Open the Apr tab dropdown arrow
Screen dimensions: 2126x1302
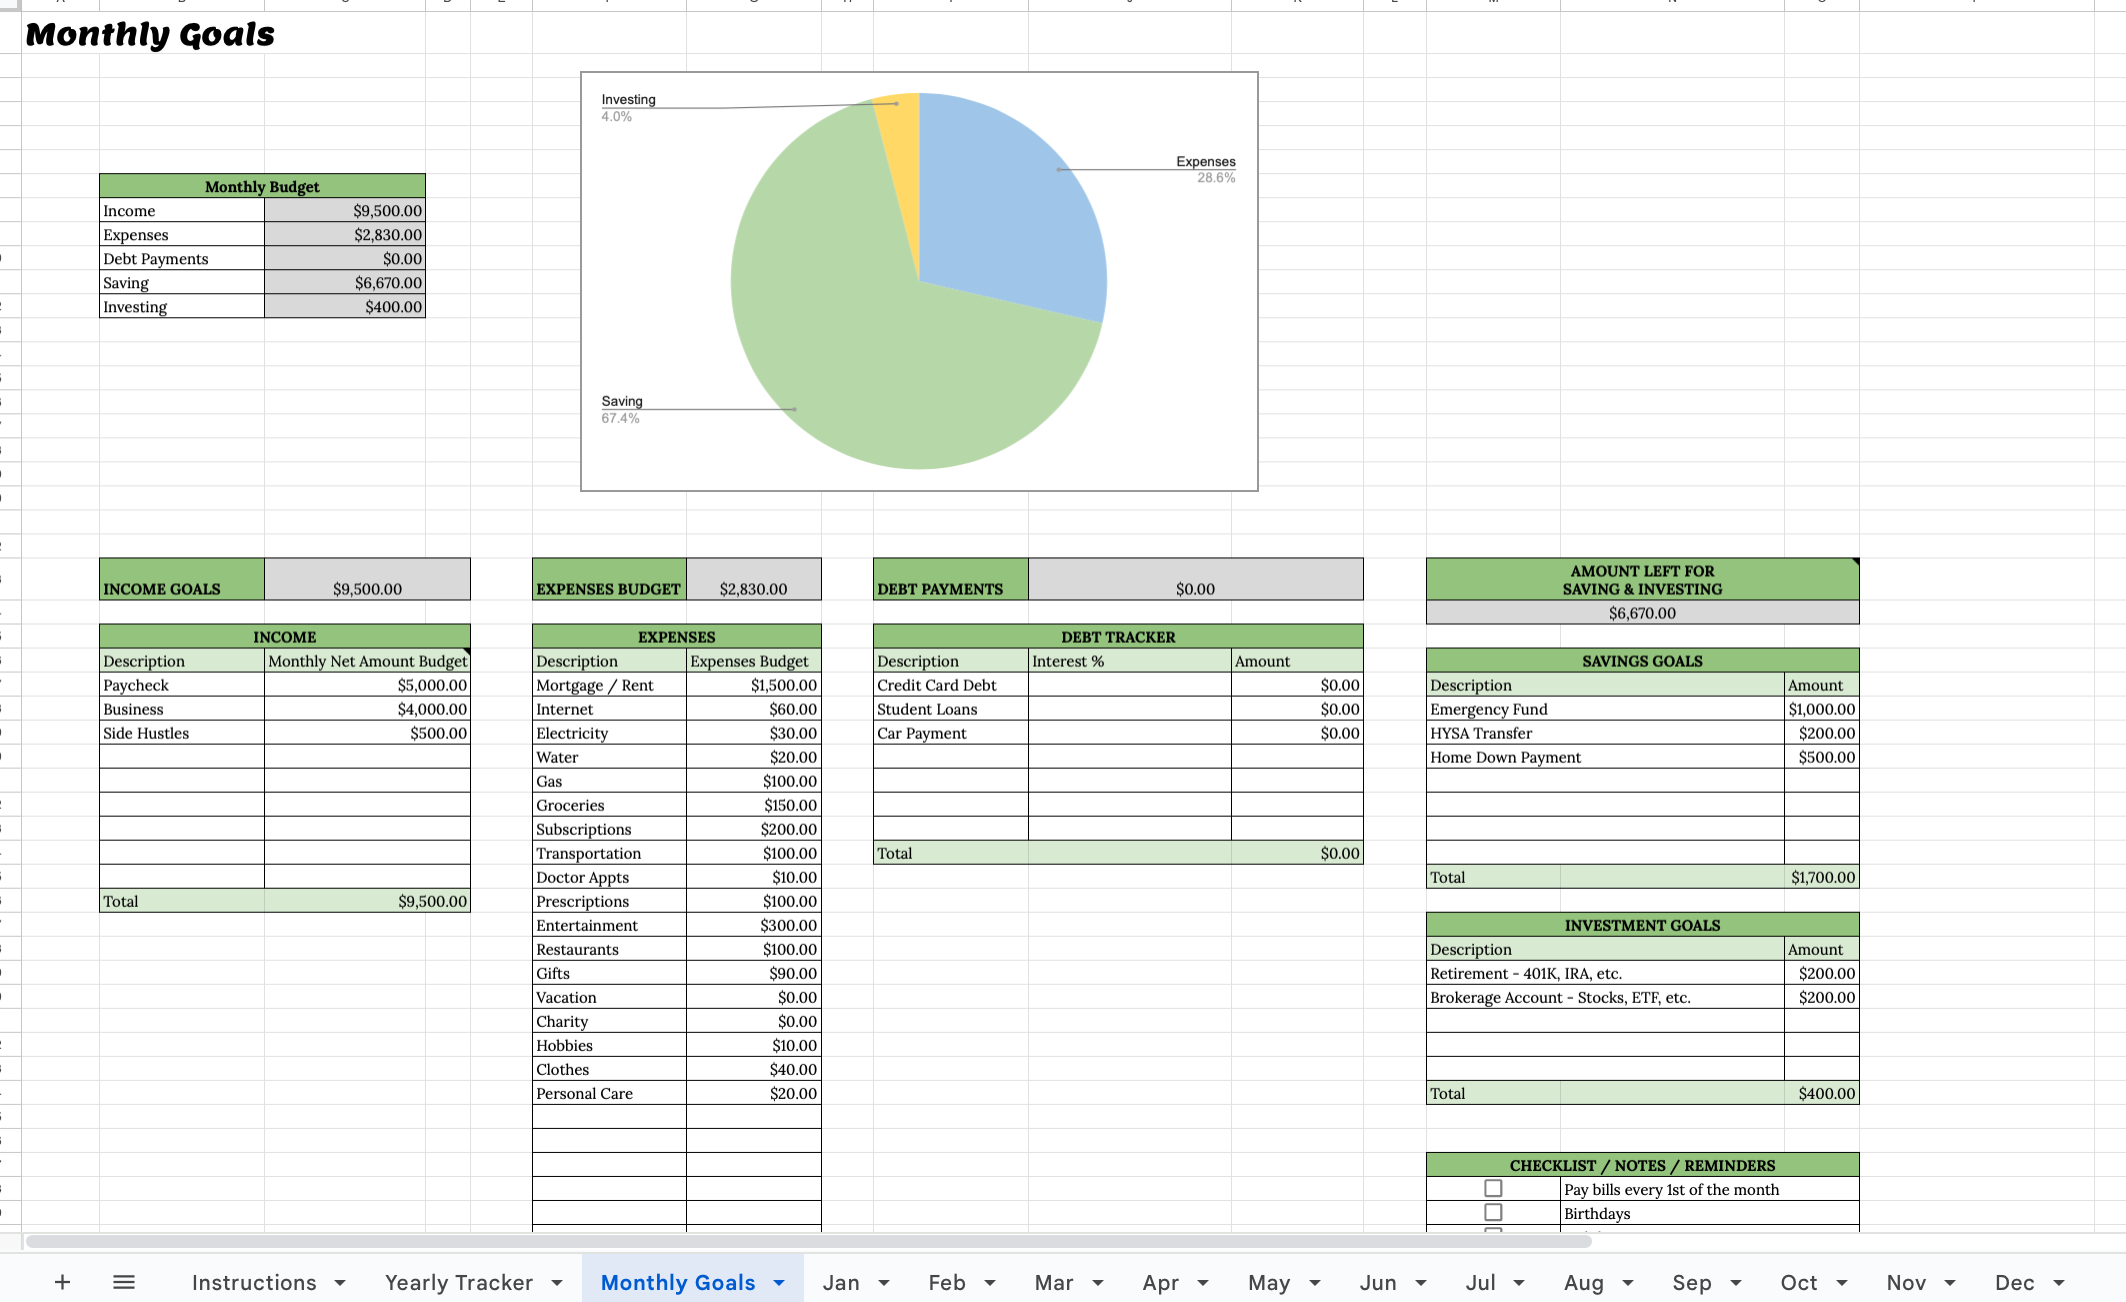1203,1283
